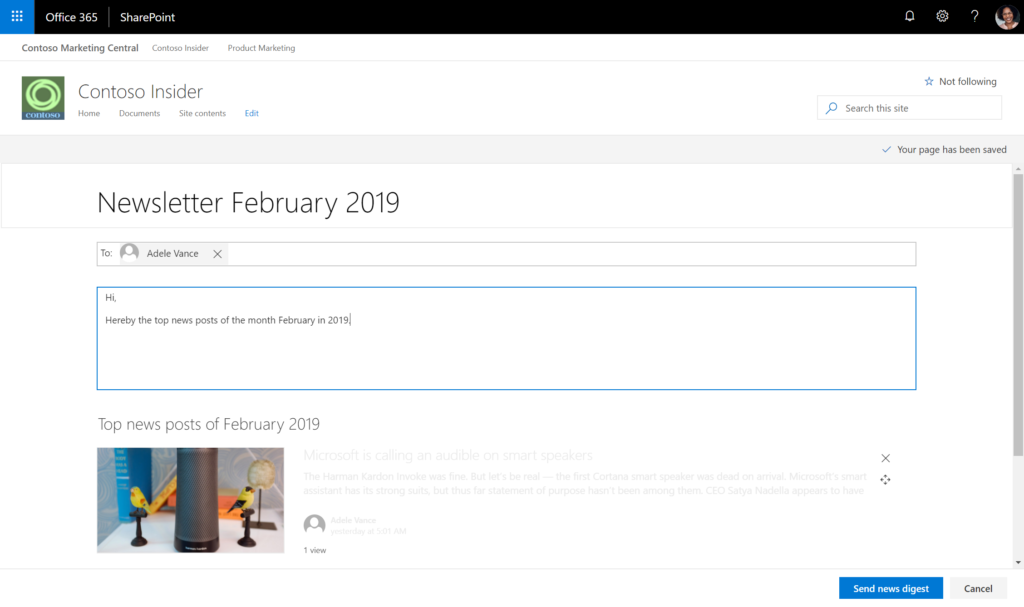Click Adele Vance recipient avatar
This screenshot has height=607, width=1024.
(x=129, y=253)
